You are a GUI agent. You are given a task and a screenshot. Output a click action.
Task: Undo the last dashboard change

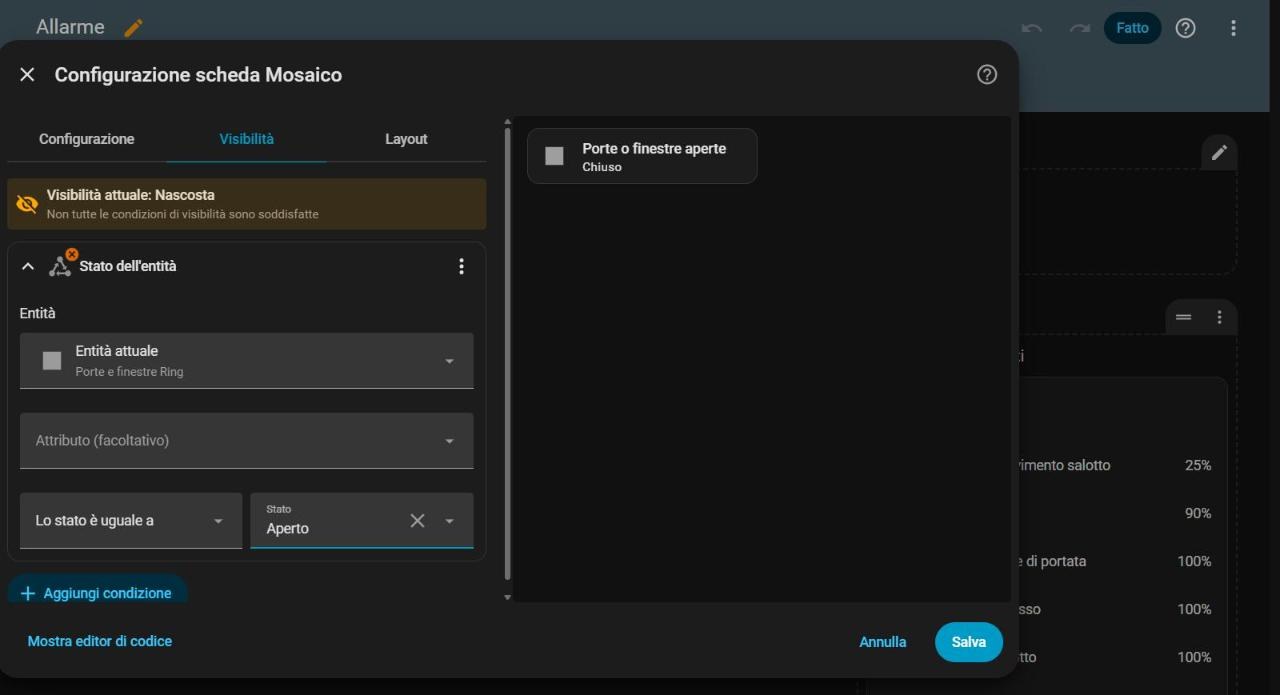click(1032, 28)
